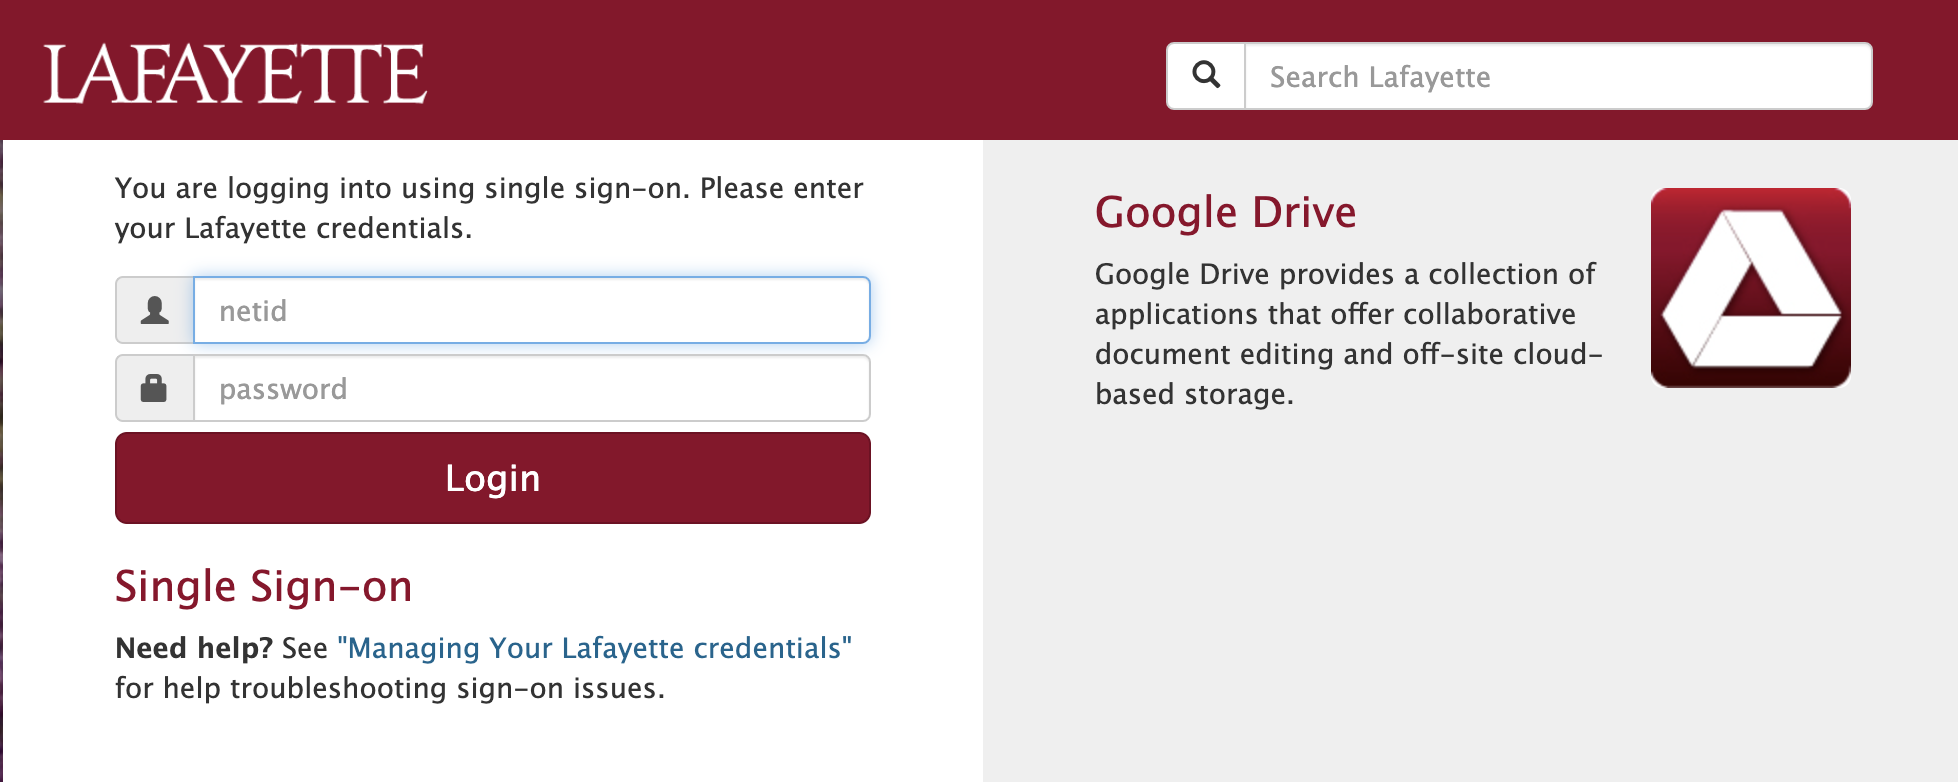Click into the netid input field
Screen dimensions: 1958x782
532,310
